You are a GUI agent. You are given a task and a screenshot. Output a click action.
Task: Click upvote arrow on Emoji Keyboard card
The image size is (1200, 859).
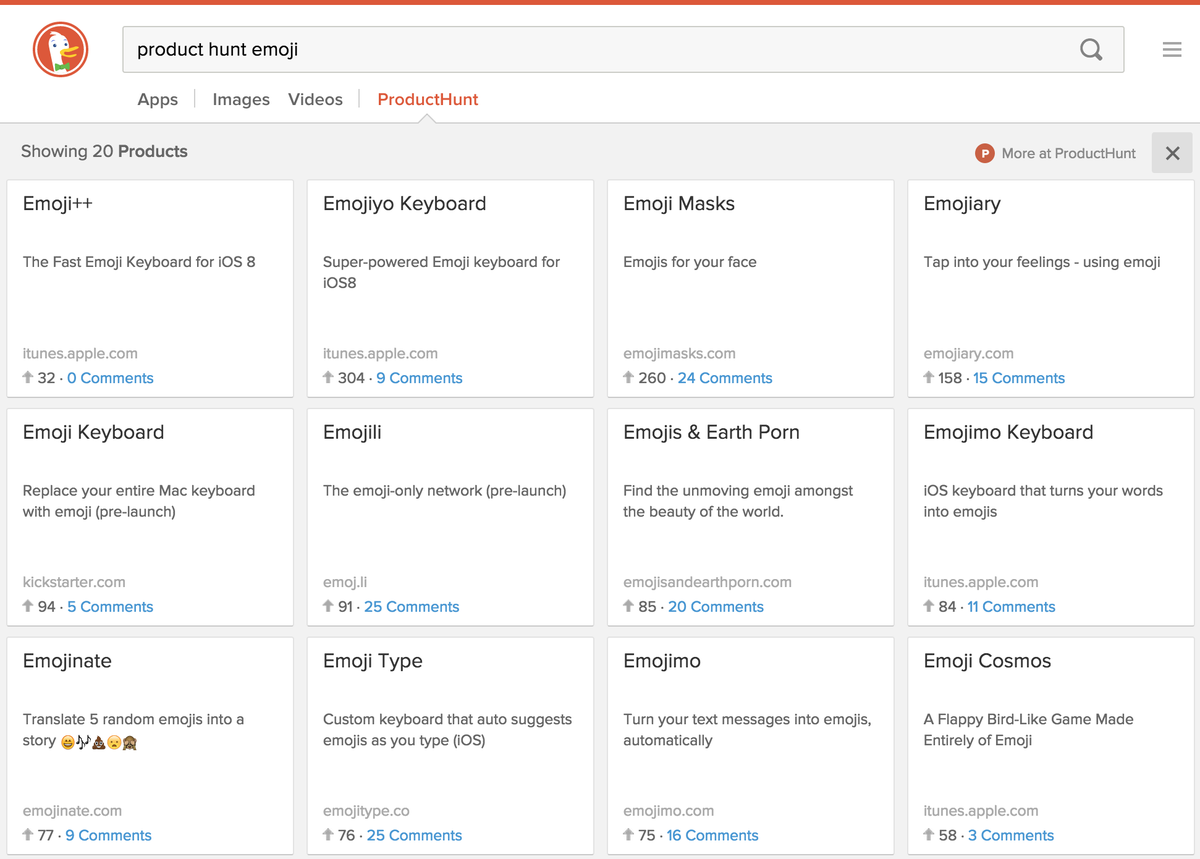click(28, 607)
